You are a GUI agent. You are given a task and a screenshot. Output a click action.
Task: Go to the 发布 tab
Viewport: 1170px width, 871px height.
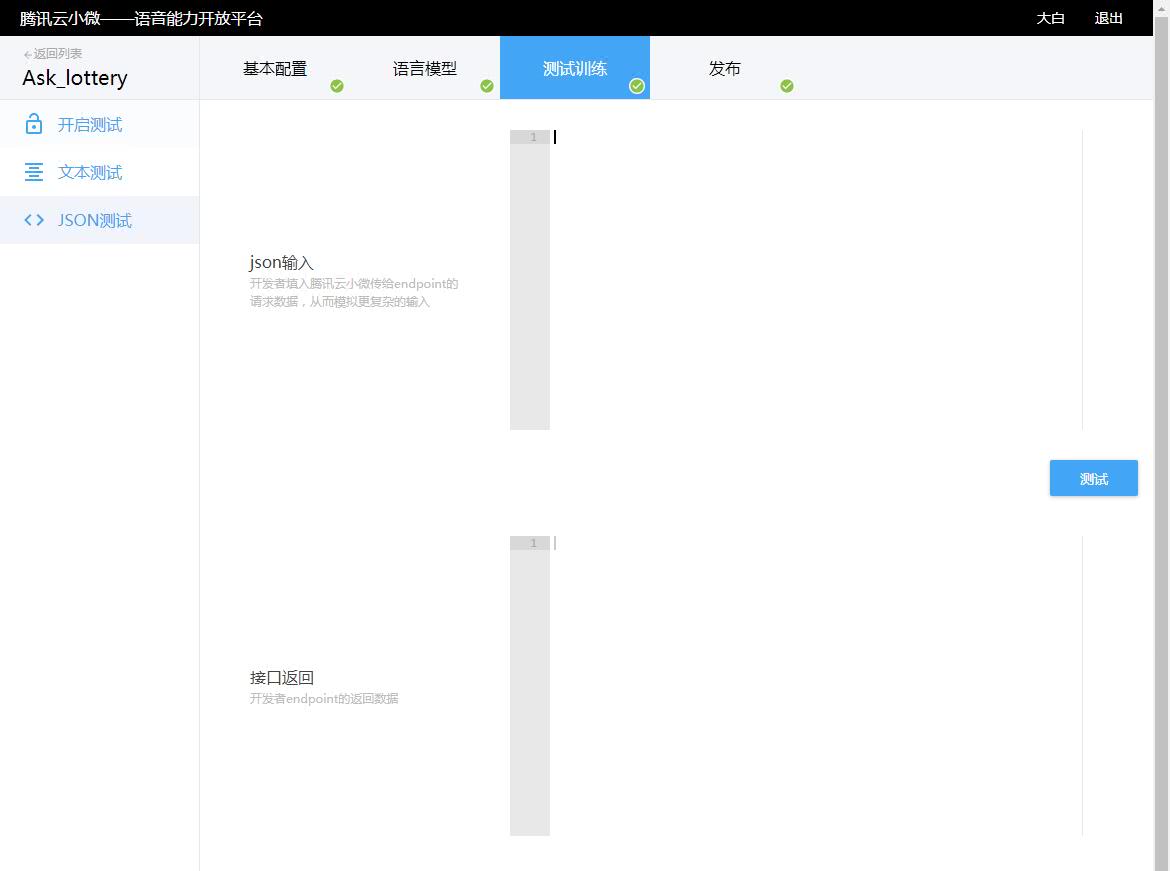pos(725,68)
